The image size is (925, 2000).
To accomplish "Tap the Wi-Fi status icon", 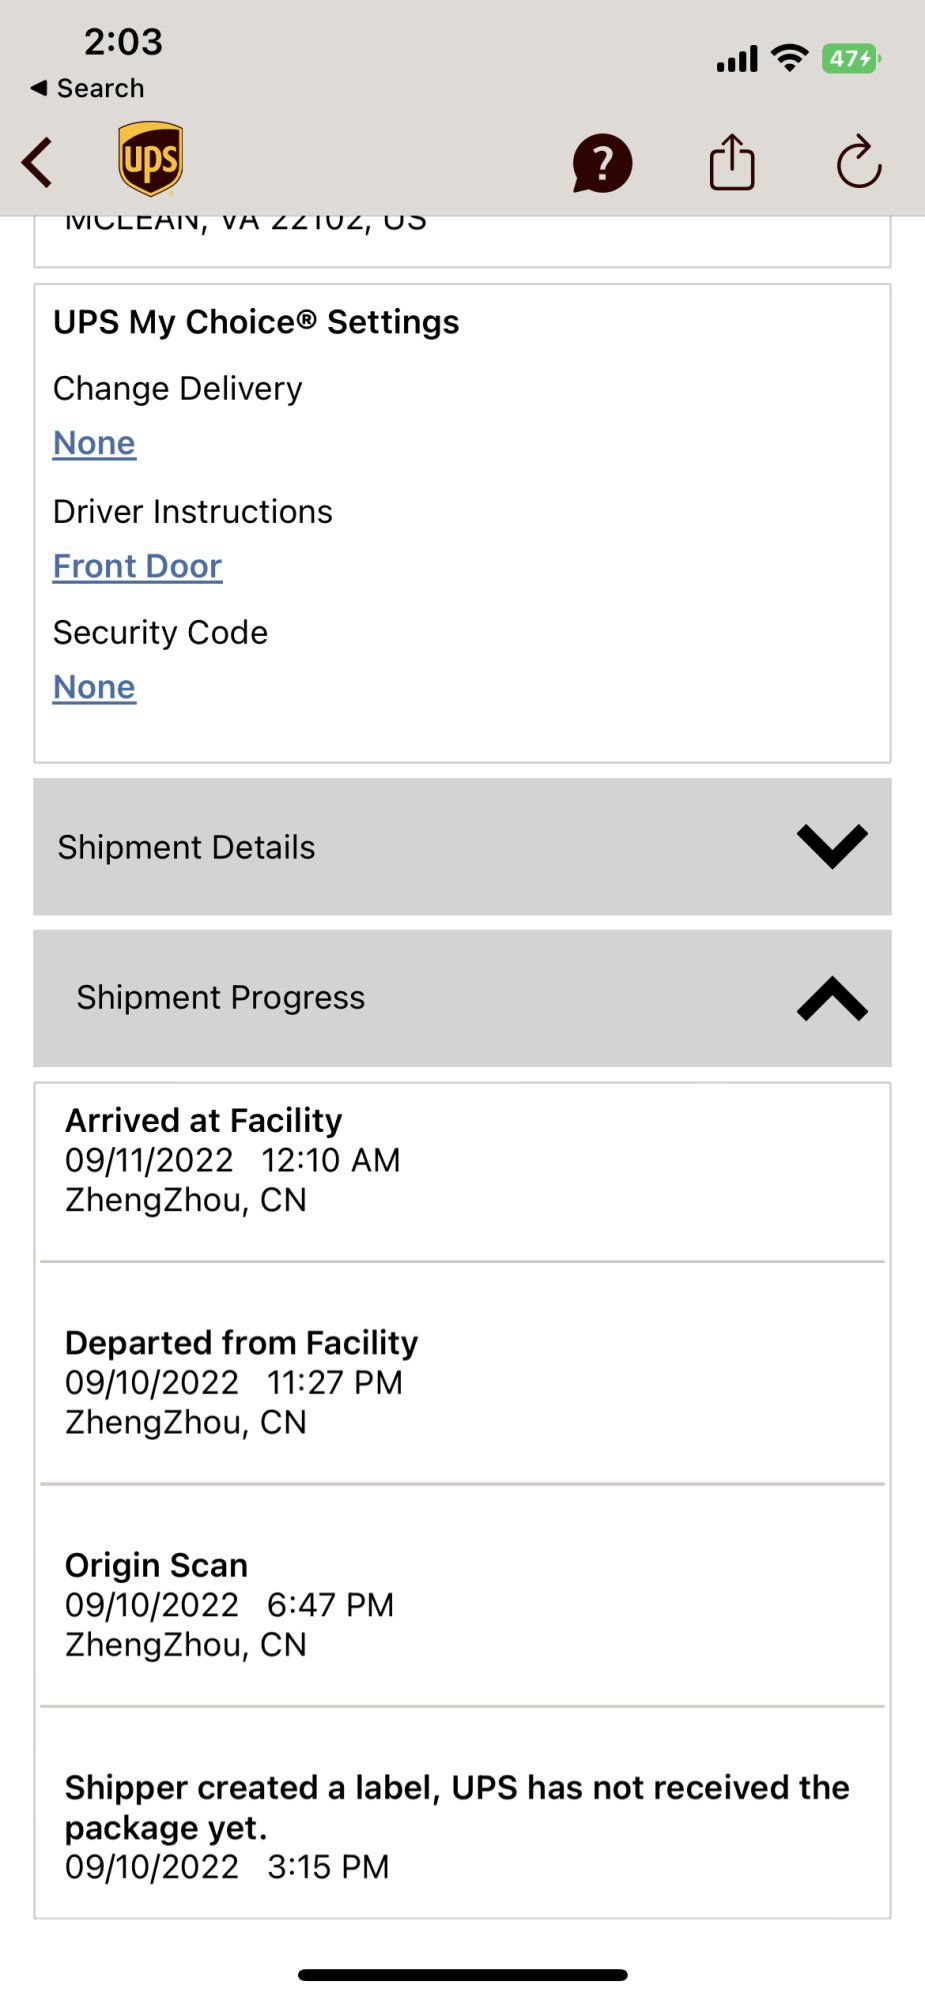I will (790, 59).
